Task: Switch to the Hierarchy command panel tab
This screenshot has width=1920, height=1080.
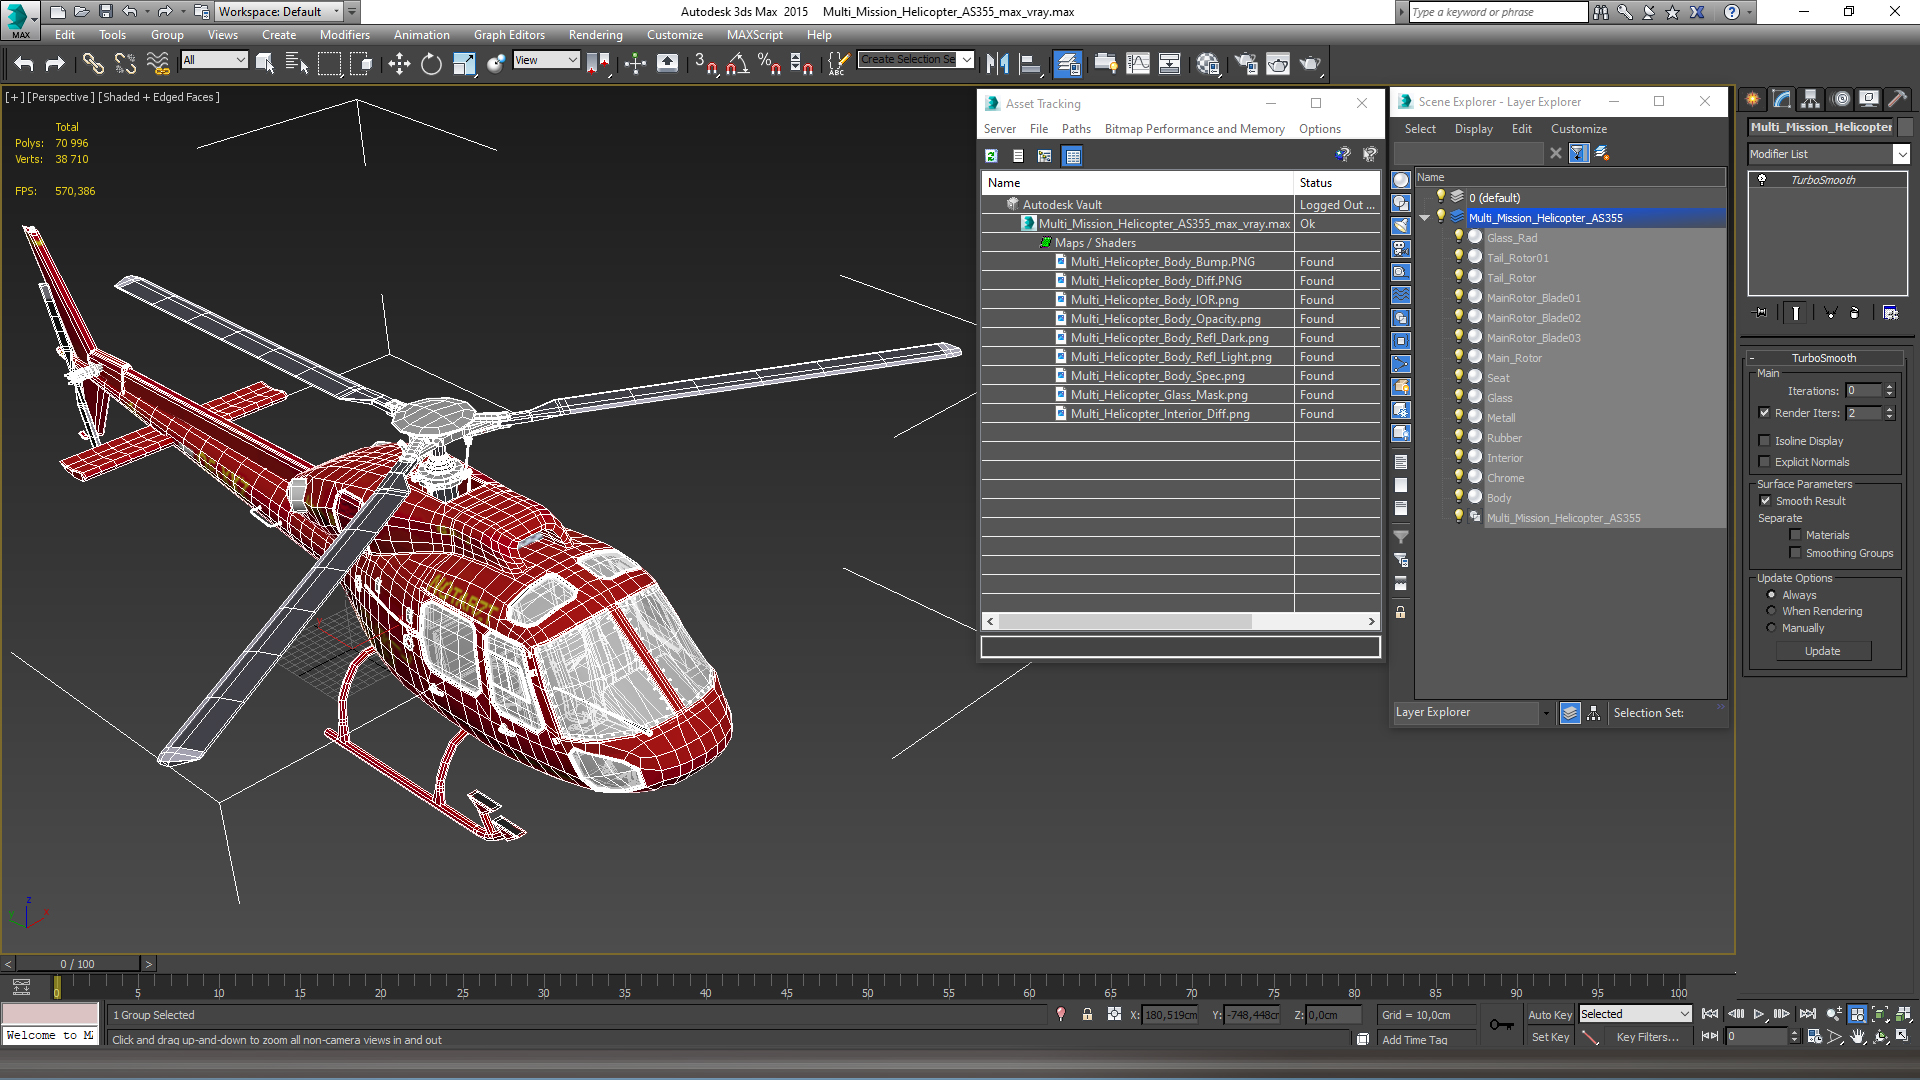Action: tap(1811, 99)
